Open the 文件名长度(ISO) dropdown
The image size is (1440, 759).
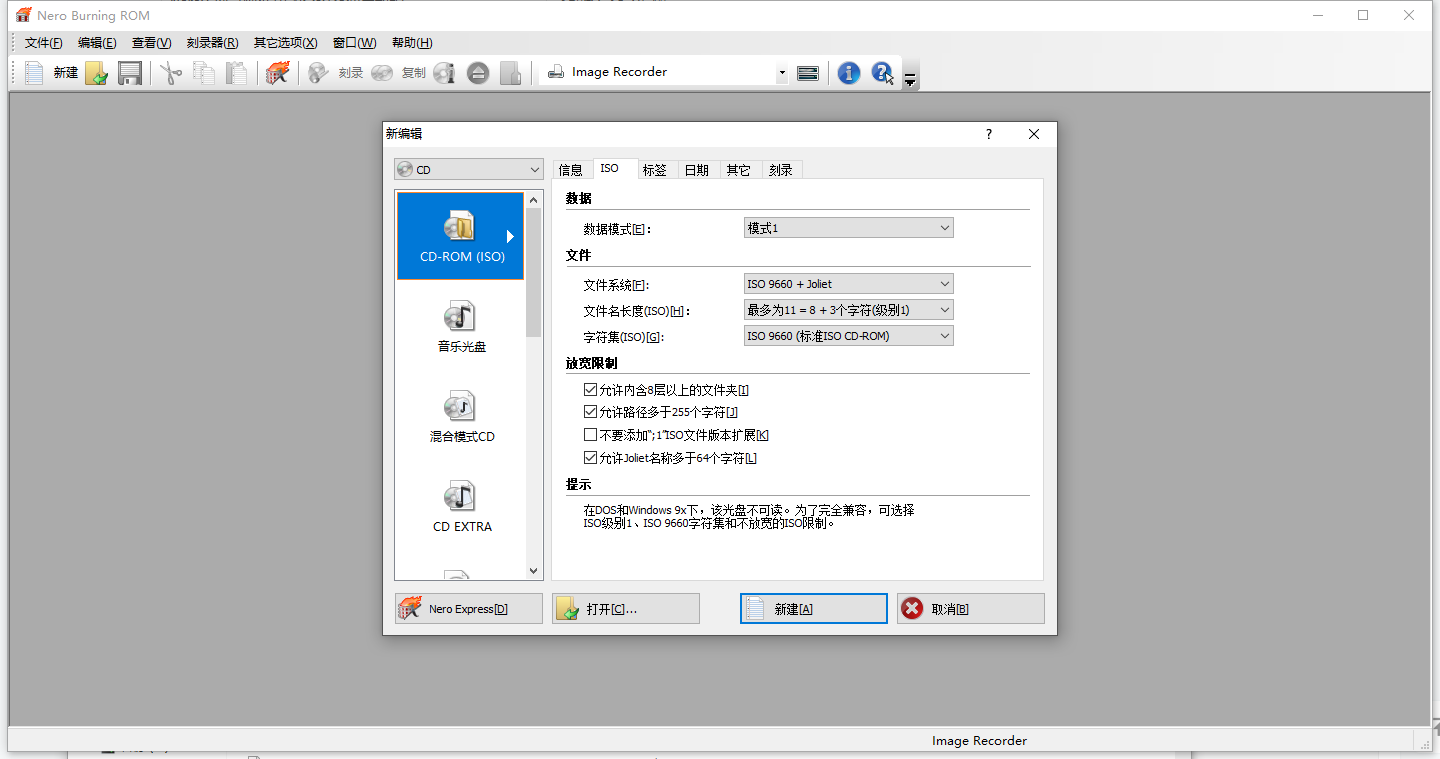pyautogui.click(x=849, y=310)
